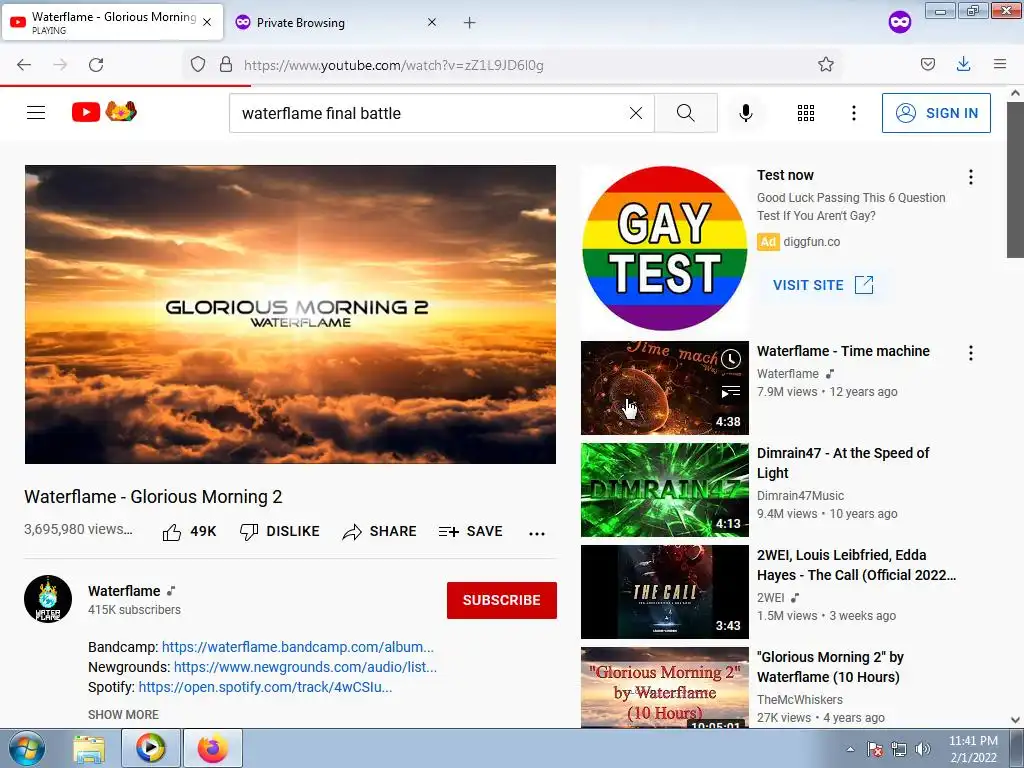Click scrollbar down arrow
The image size is (1024, 768).
tap(1016, 720)
